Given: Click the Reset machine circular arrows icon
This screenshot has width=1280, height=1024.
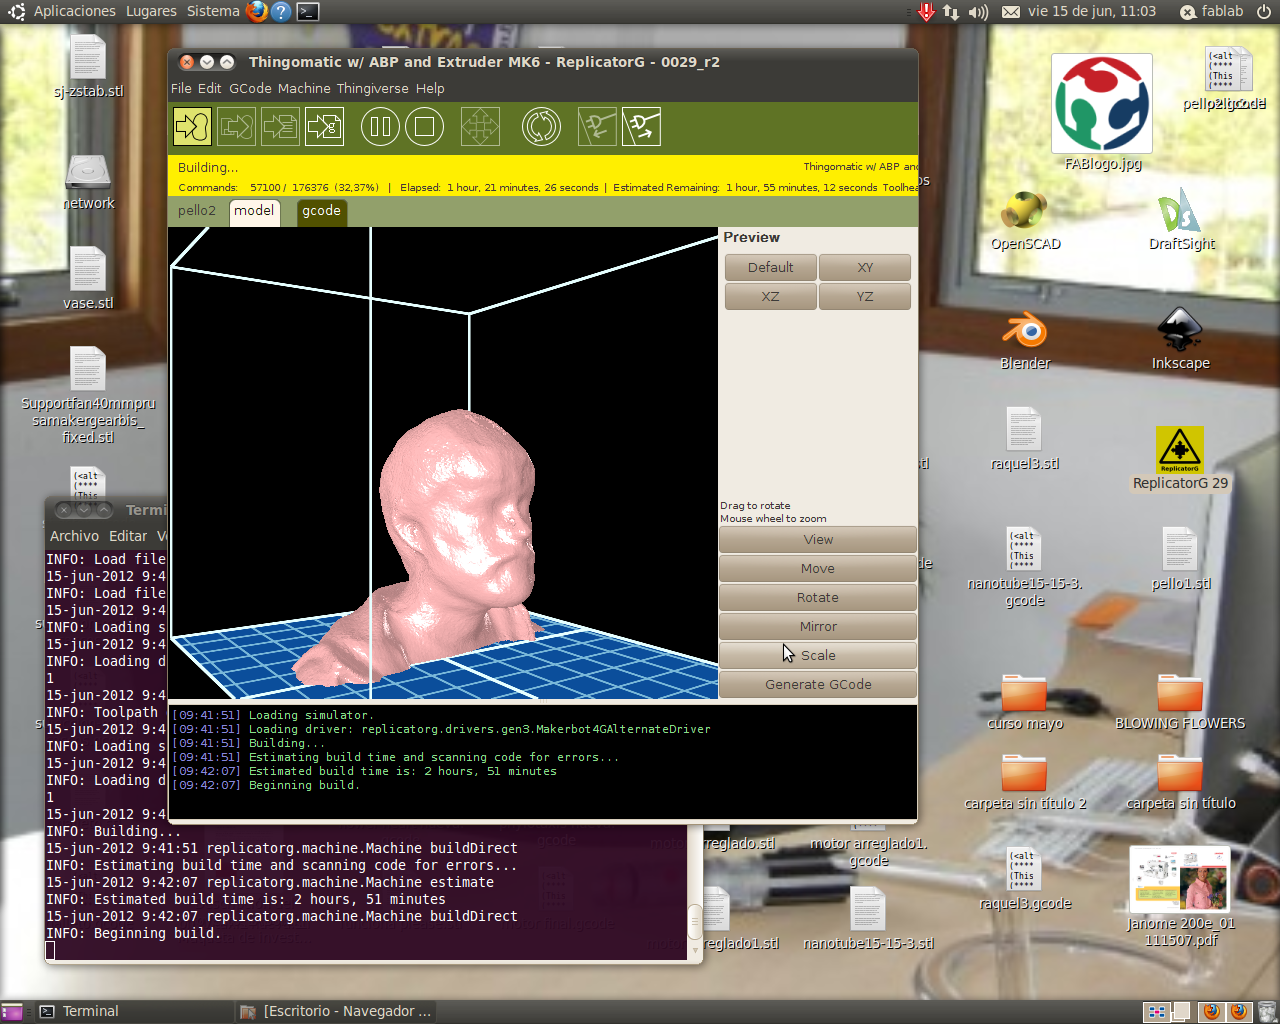Looking at the screenshot, I should [541, 127].
